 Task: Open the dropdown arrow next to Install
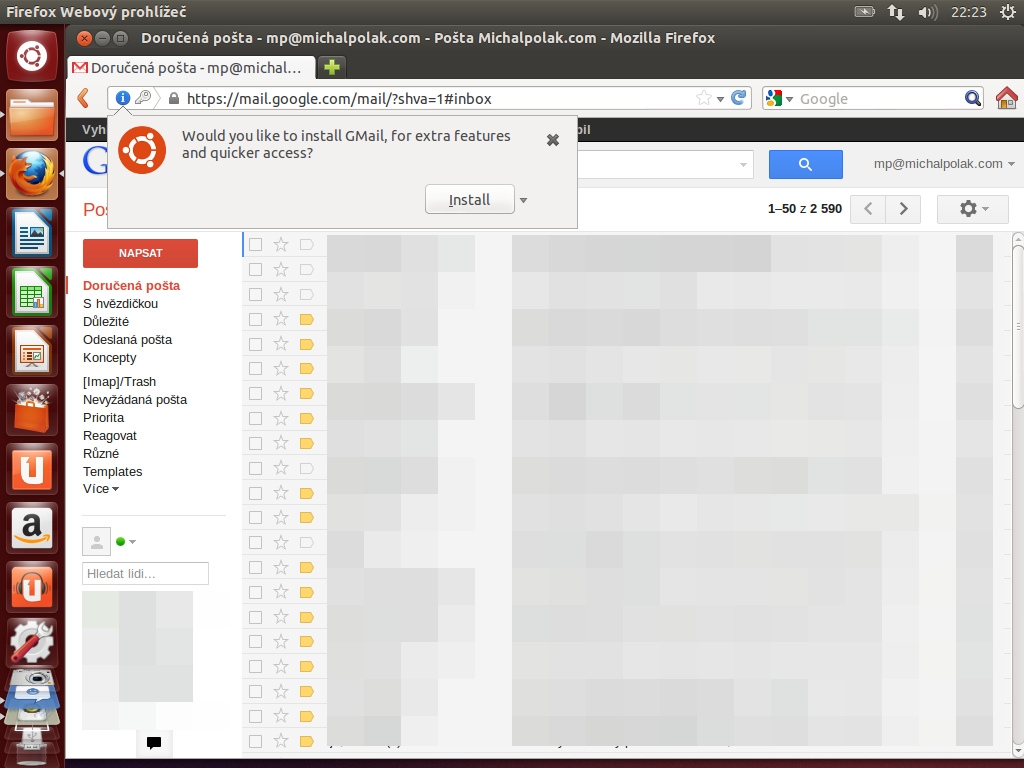click(x=523, y=200)
